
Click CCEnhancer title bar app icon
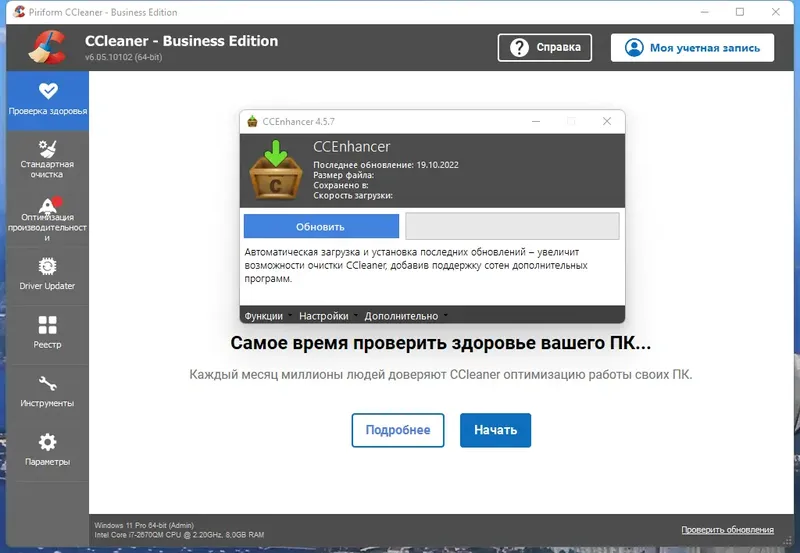pos(252,121)
